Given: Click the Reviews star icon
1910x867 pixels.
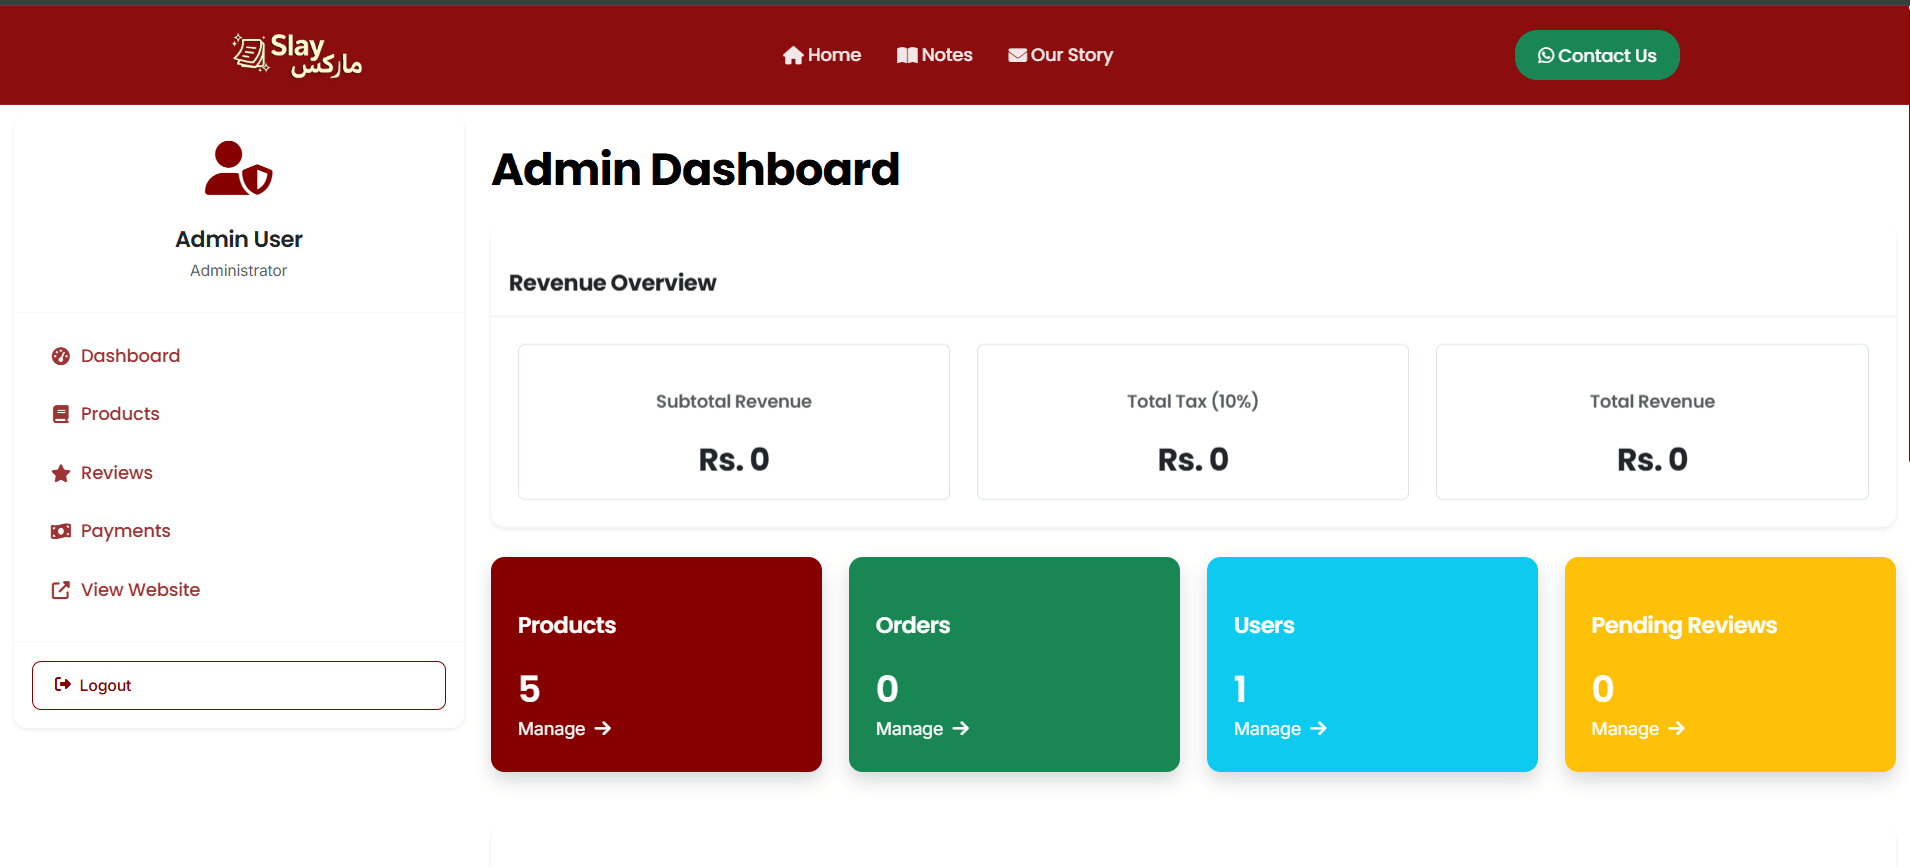Looking at the screenshot, I should point(61,473).
